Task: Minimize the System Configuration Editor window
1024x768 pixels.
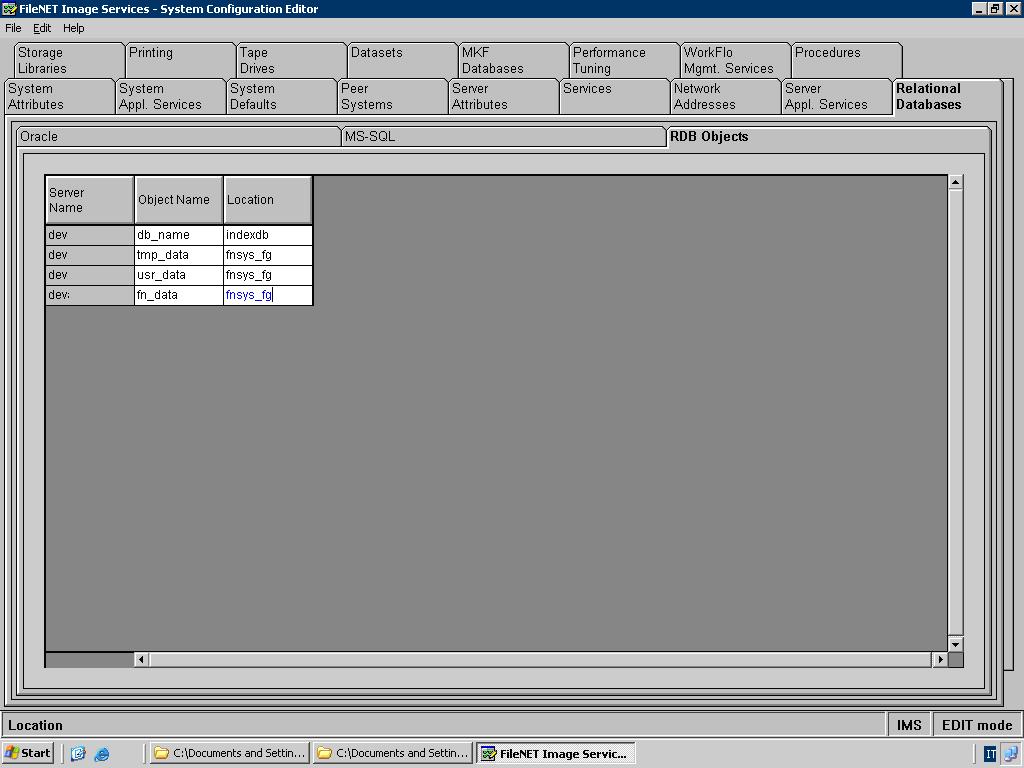Action: click(x=978, y=8)
